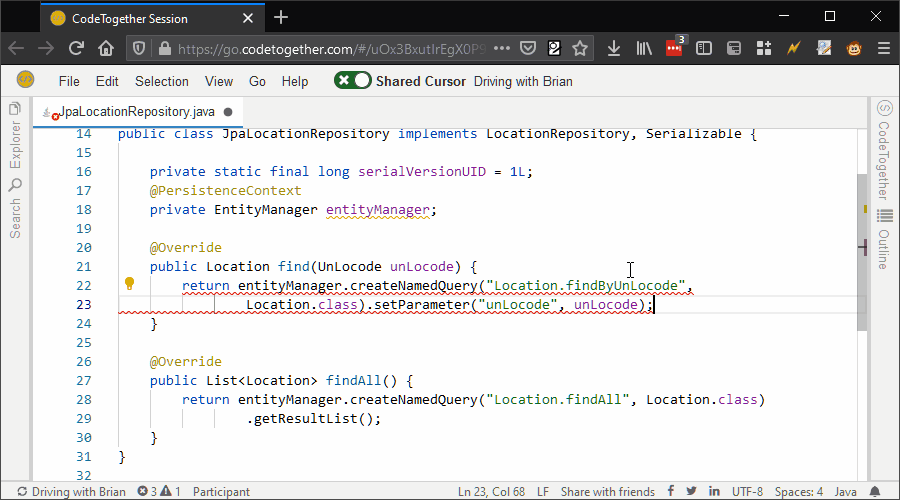Change UTF-8 file encoding selector
900x500 pixels.
(747, 491)
